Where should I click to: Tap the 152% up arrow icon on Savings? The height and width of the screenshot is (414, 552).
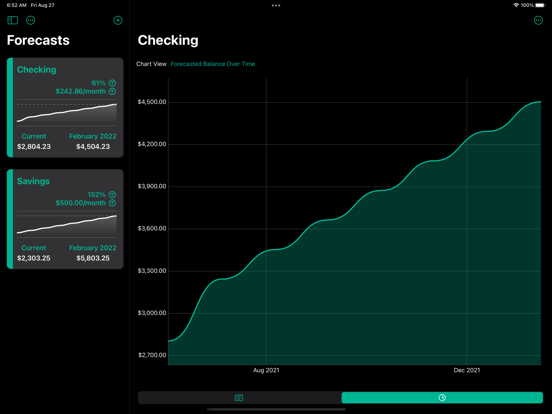pyautogui.click(x=112, y=194)
